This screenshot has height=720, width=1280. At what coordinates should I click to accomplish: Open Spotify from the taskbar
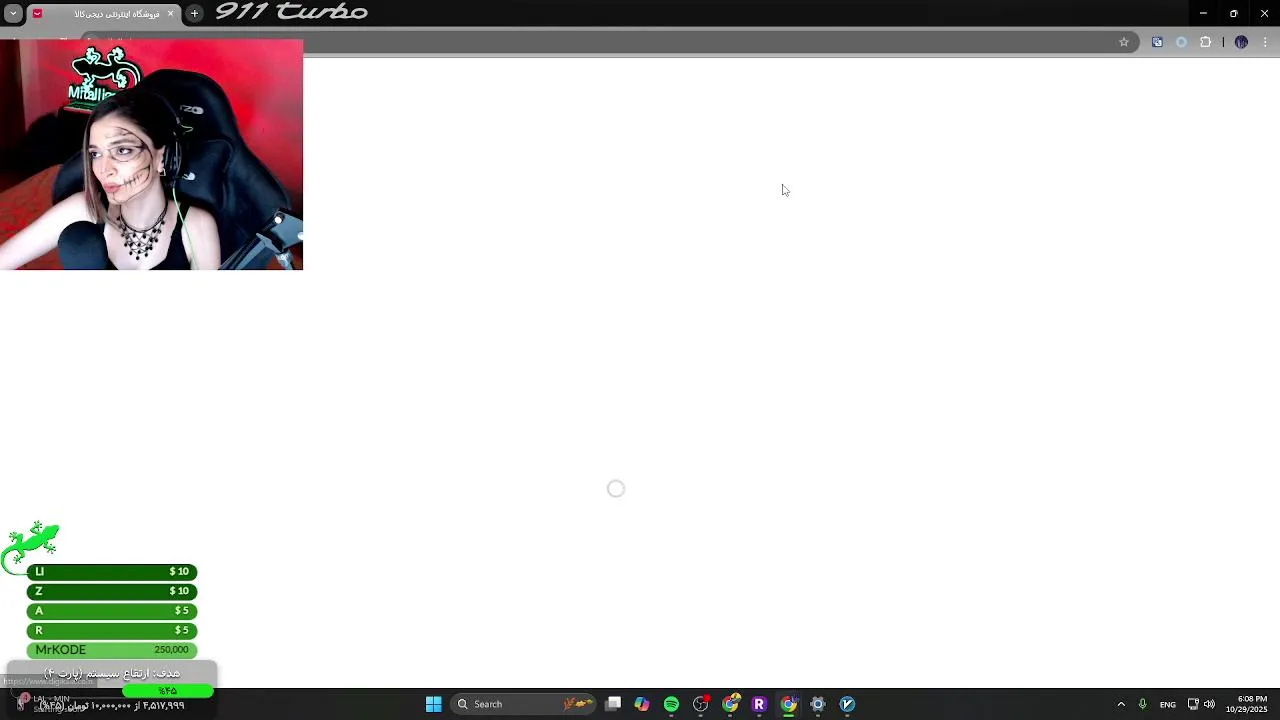pos(671,704)
